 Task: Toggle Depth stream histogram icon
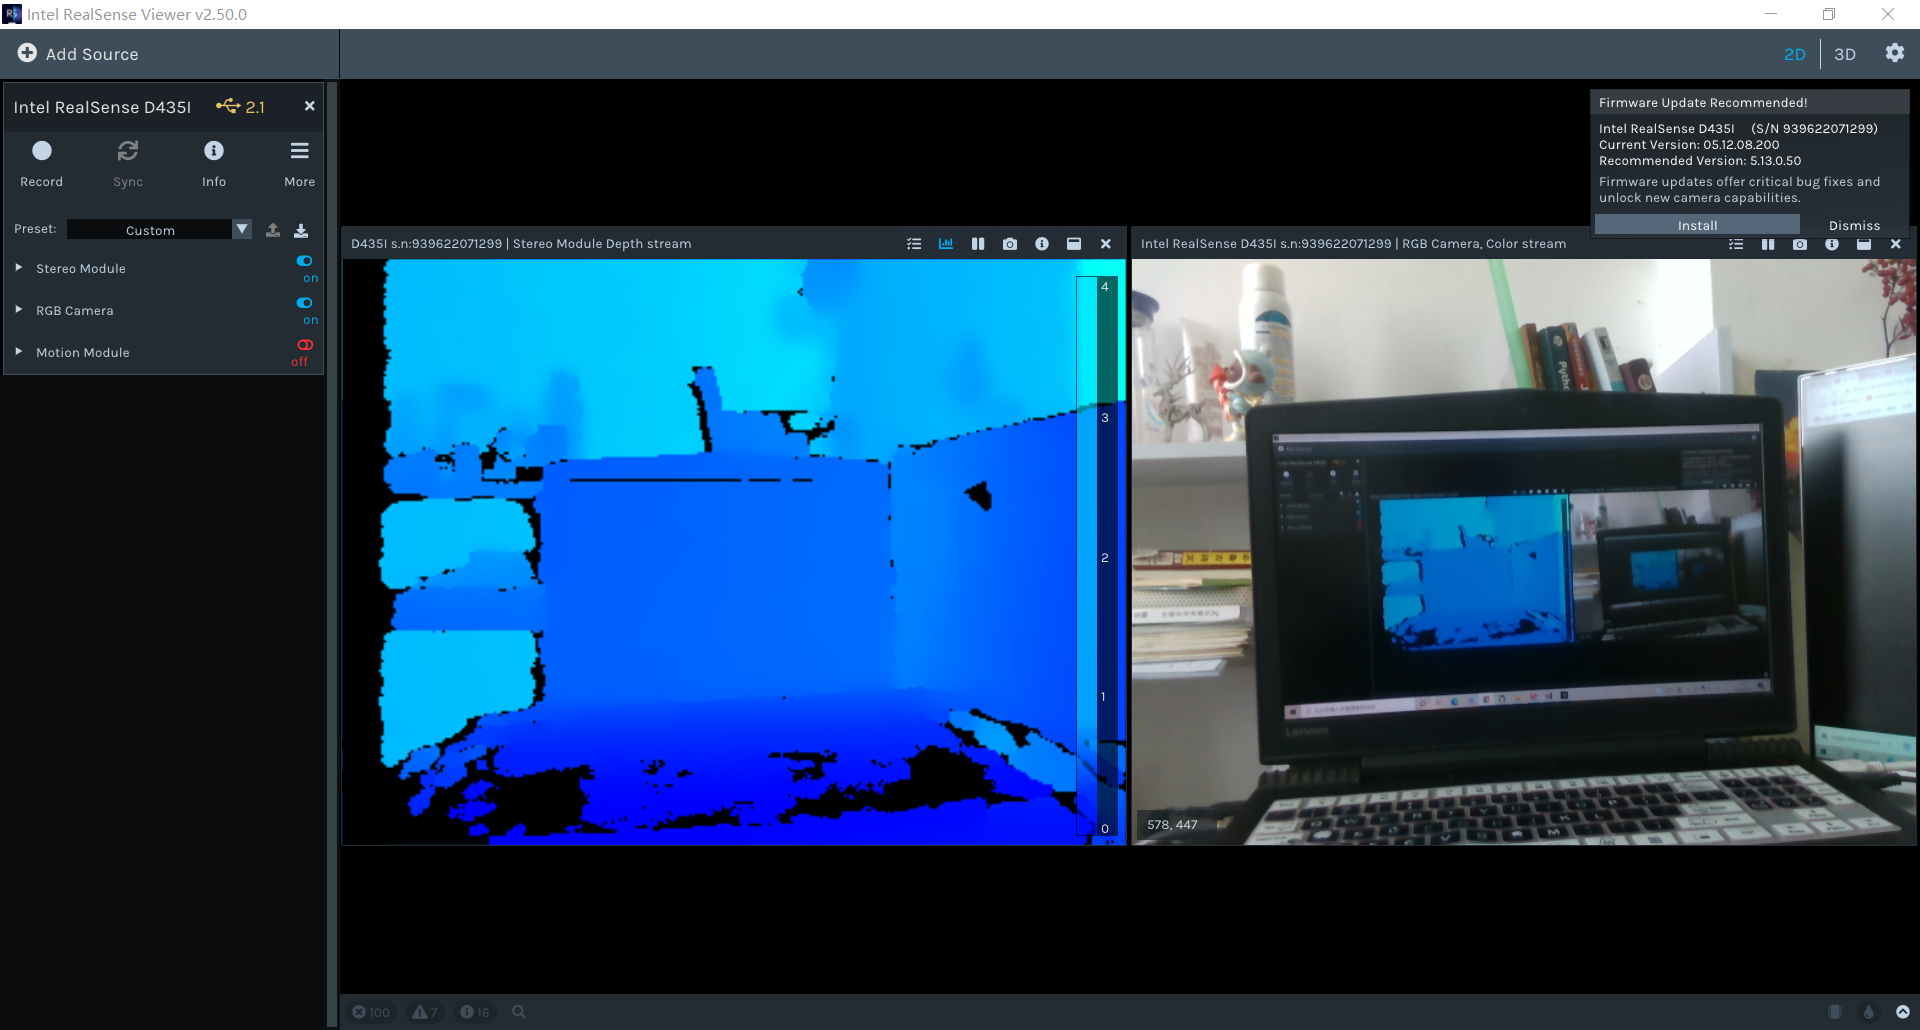click(x=946, y=244)
